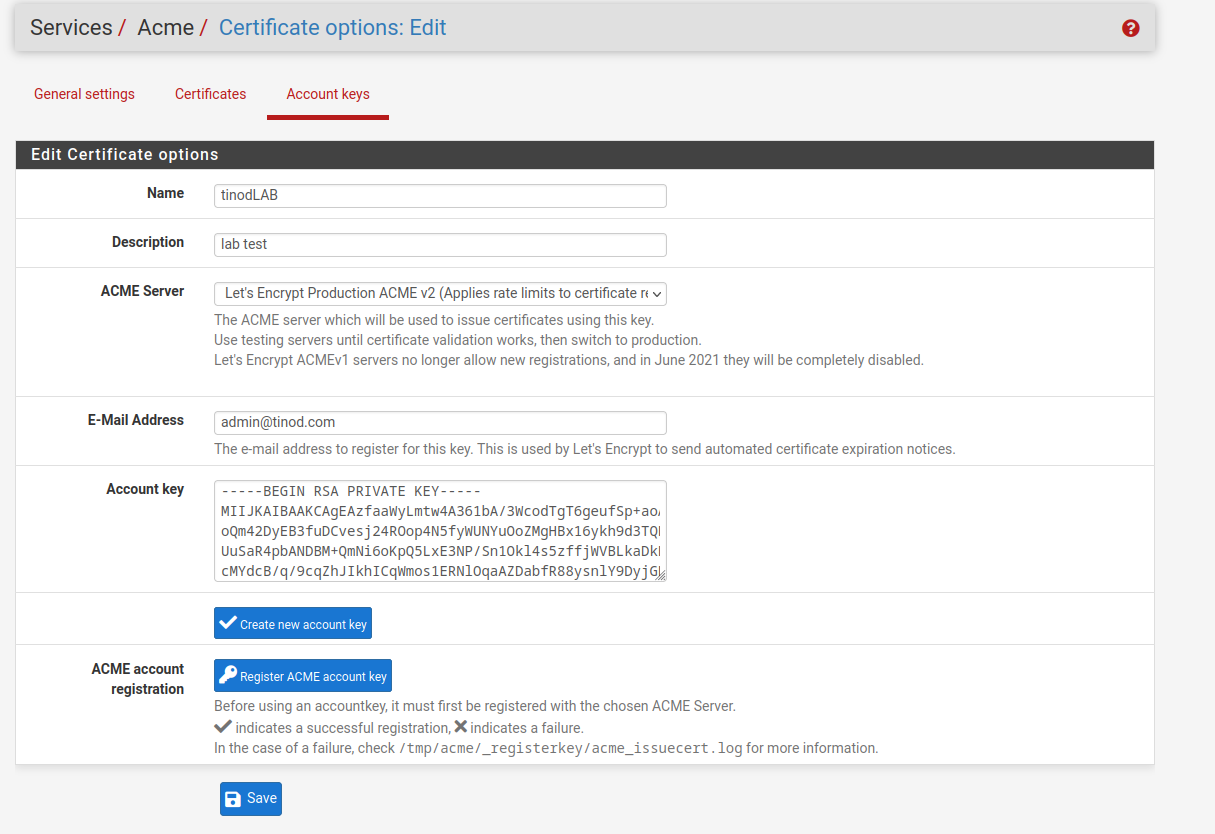The width and height of the screenshot is (1215, 834).
Task: Focus the Name field containing tinodLAB
Action: (x=440, y=196)
